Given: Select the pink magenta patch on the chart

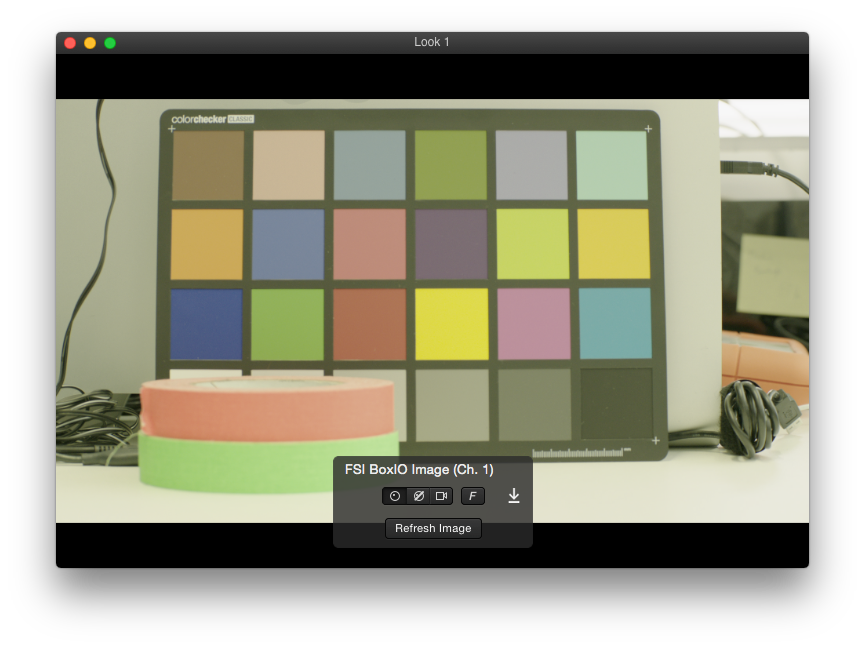Looking at the screenshot, I should pyautogui.click(x=533, y=324).
